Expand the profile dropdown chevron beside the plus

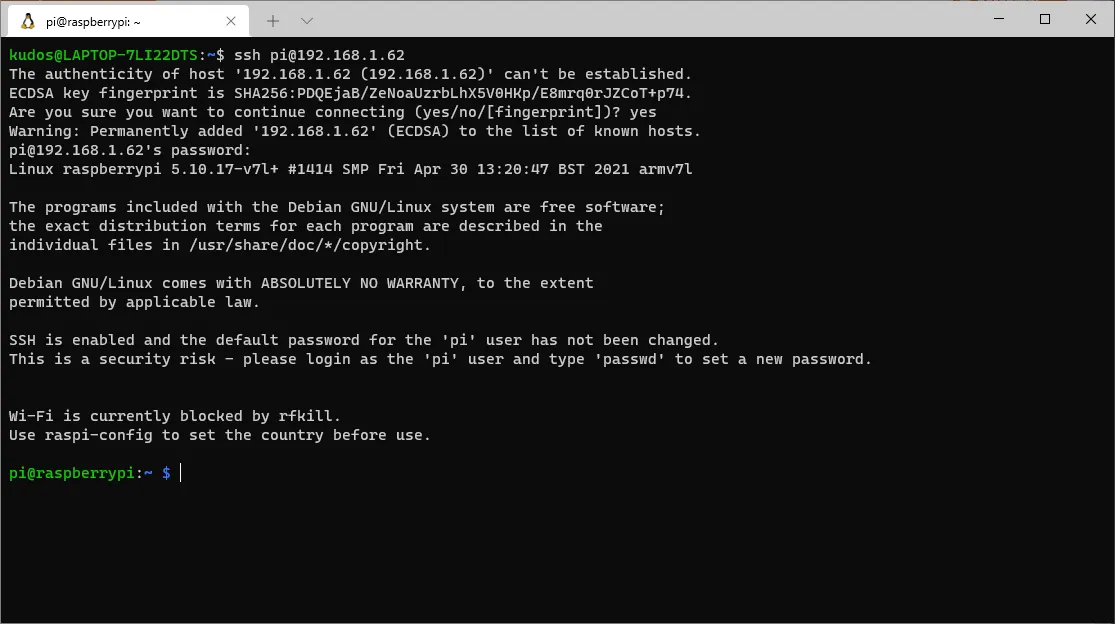point(306,21)
